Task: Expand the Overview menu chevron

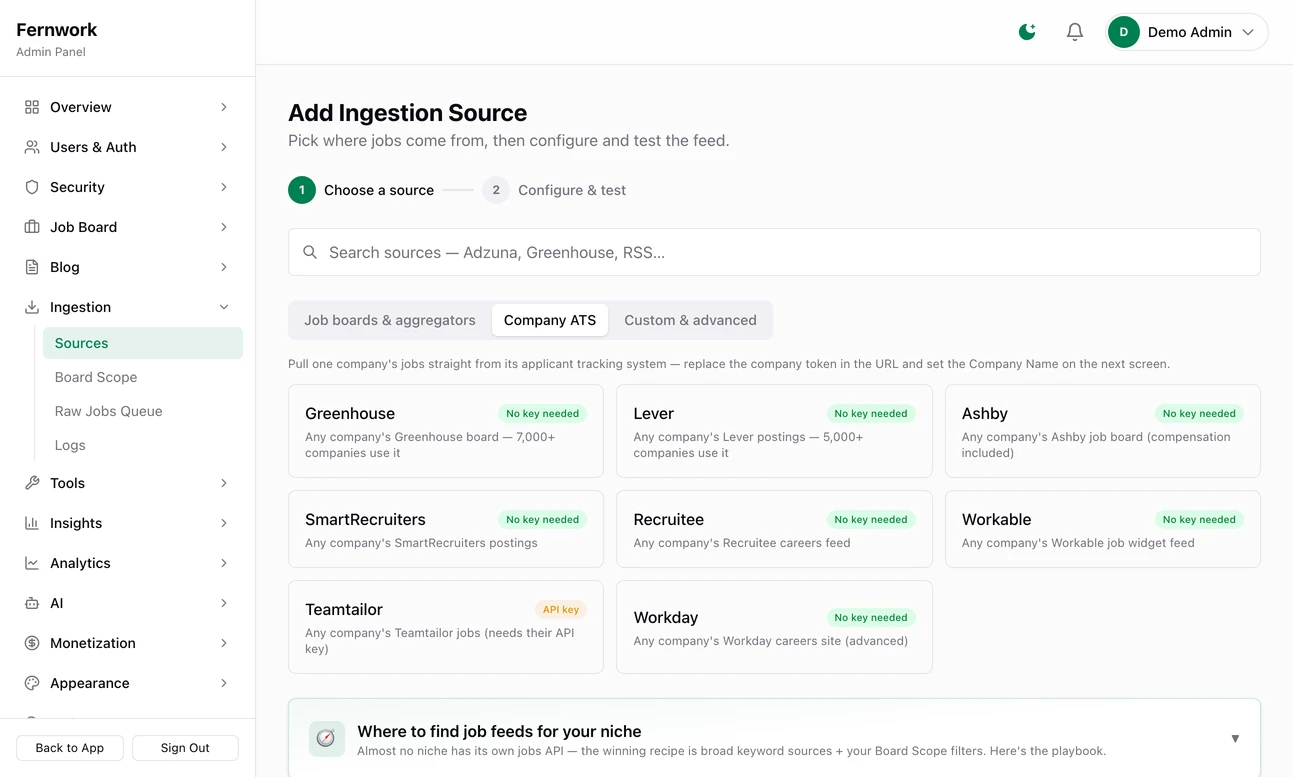Action: pos(224,107)
